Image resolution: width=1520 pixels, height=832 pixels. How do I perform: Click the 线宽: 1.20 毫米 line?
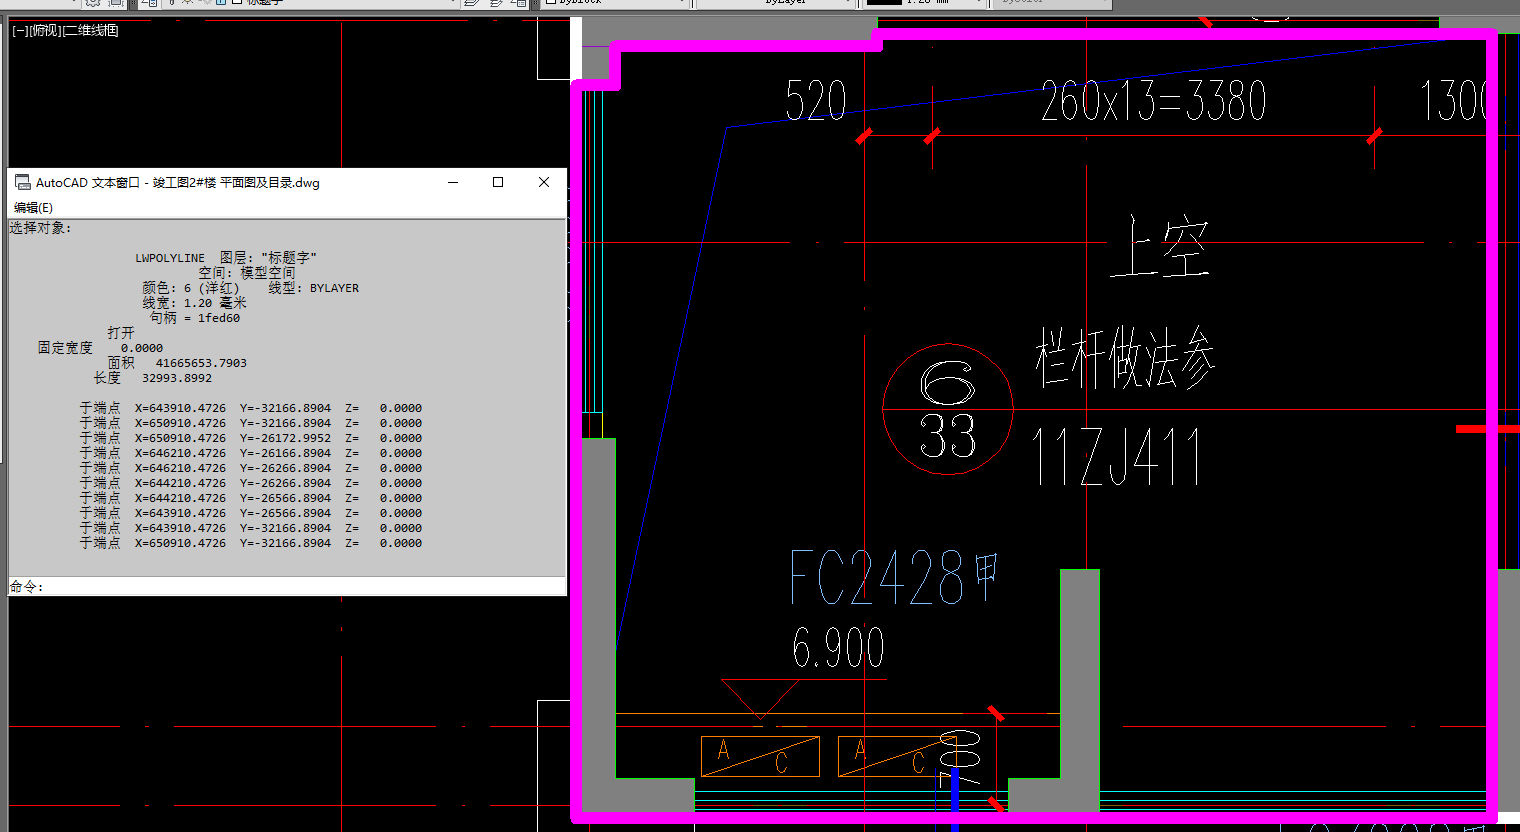coord(194,303)
